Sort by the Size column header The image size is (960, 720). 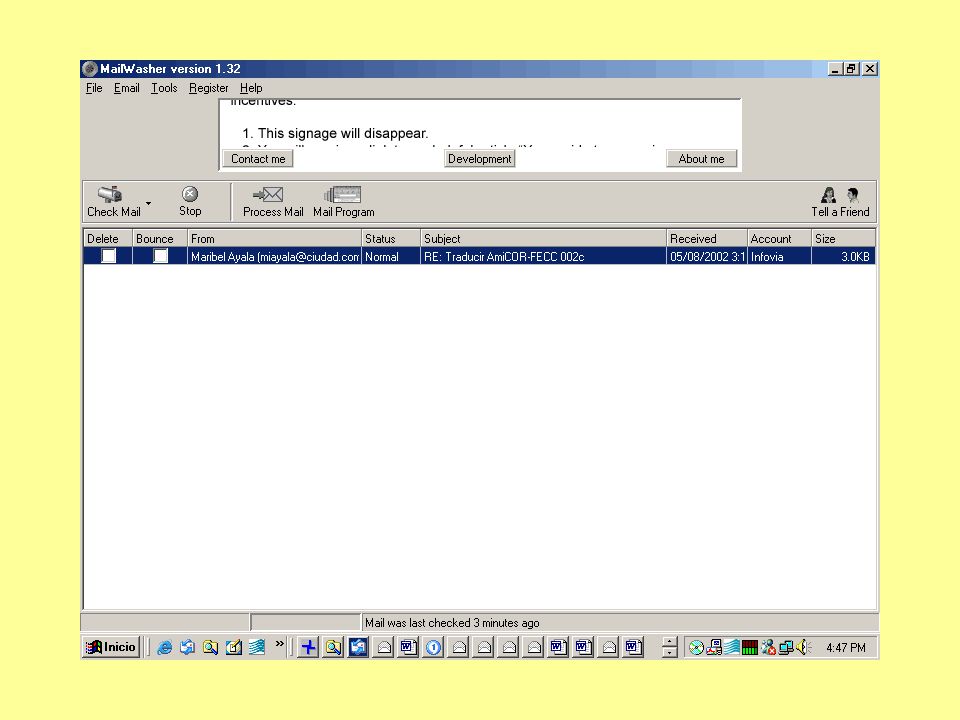844,238
